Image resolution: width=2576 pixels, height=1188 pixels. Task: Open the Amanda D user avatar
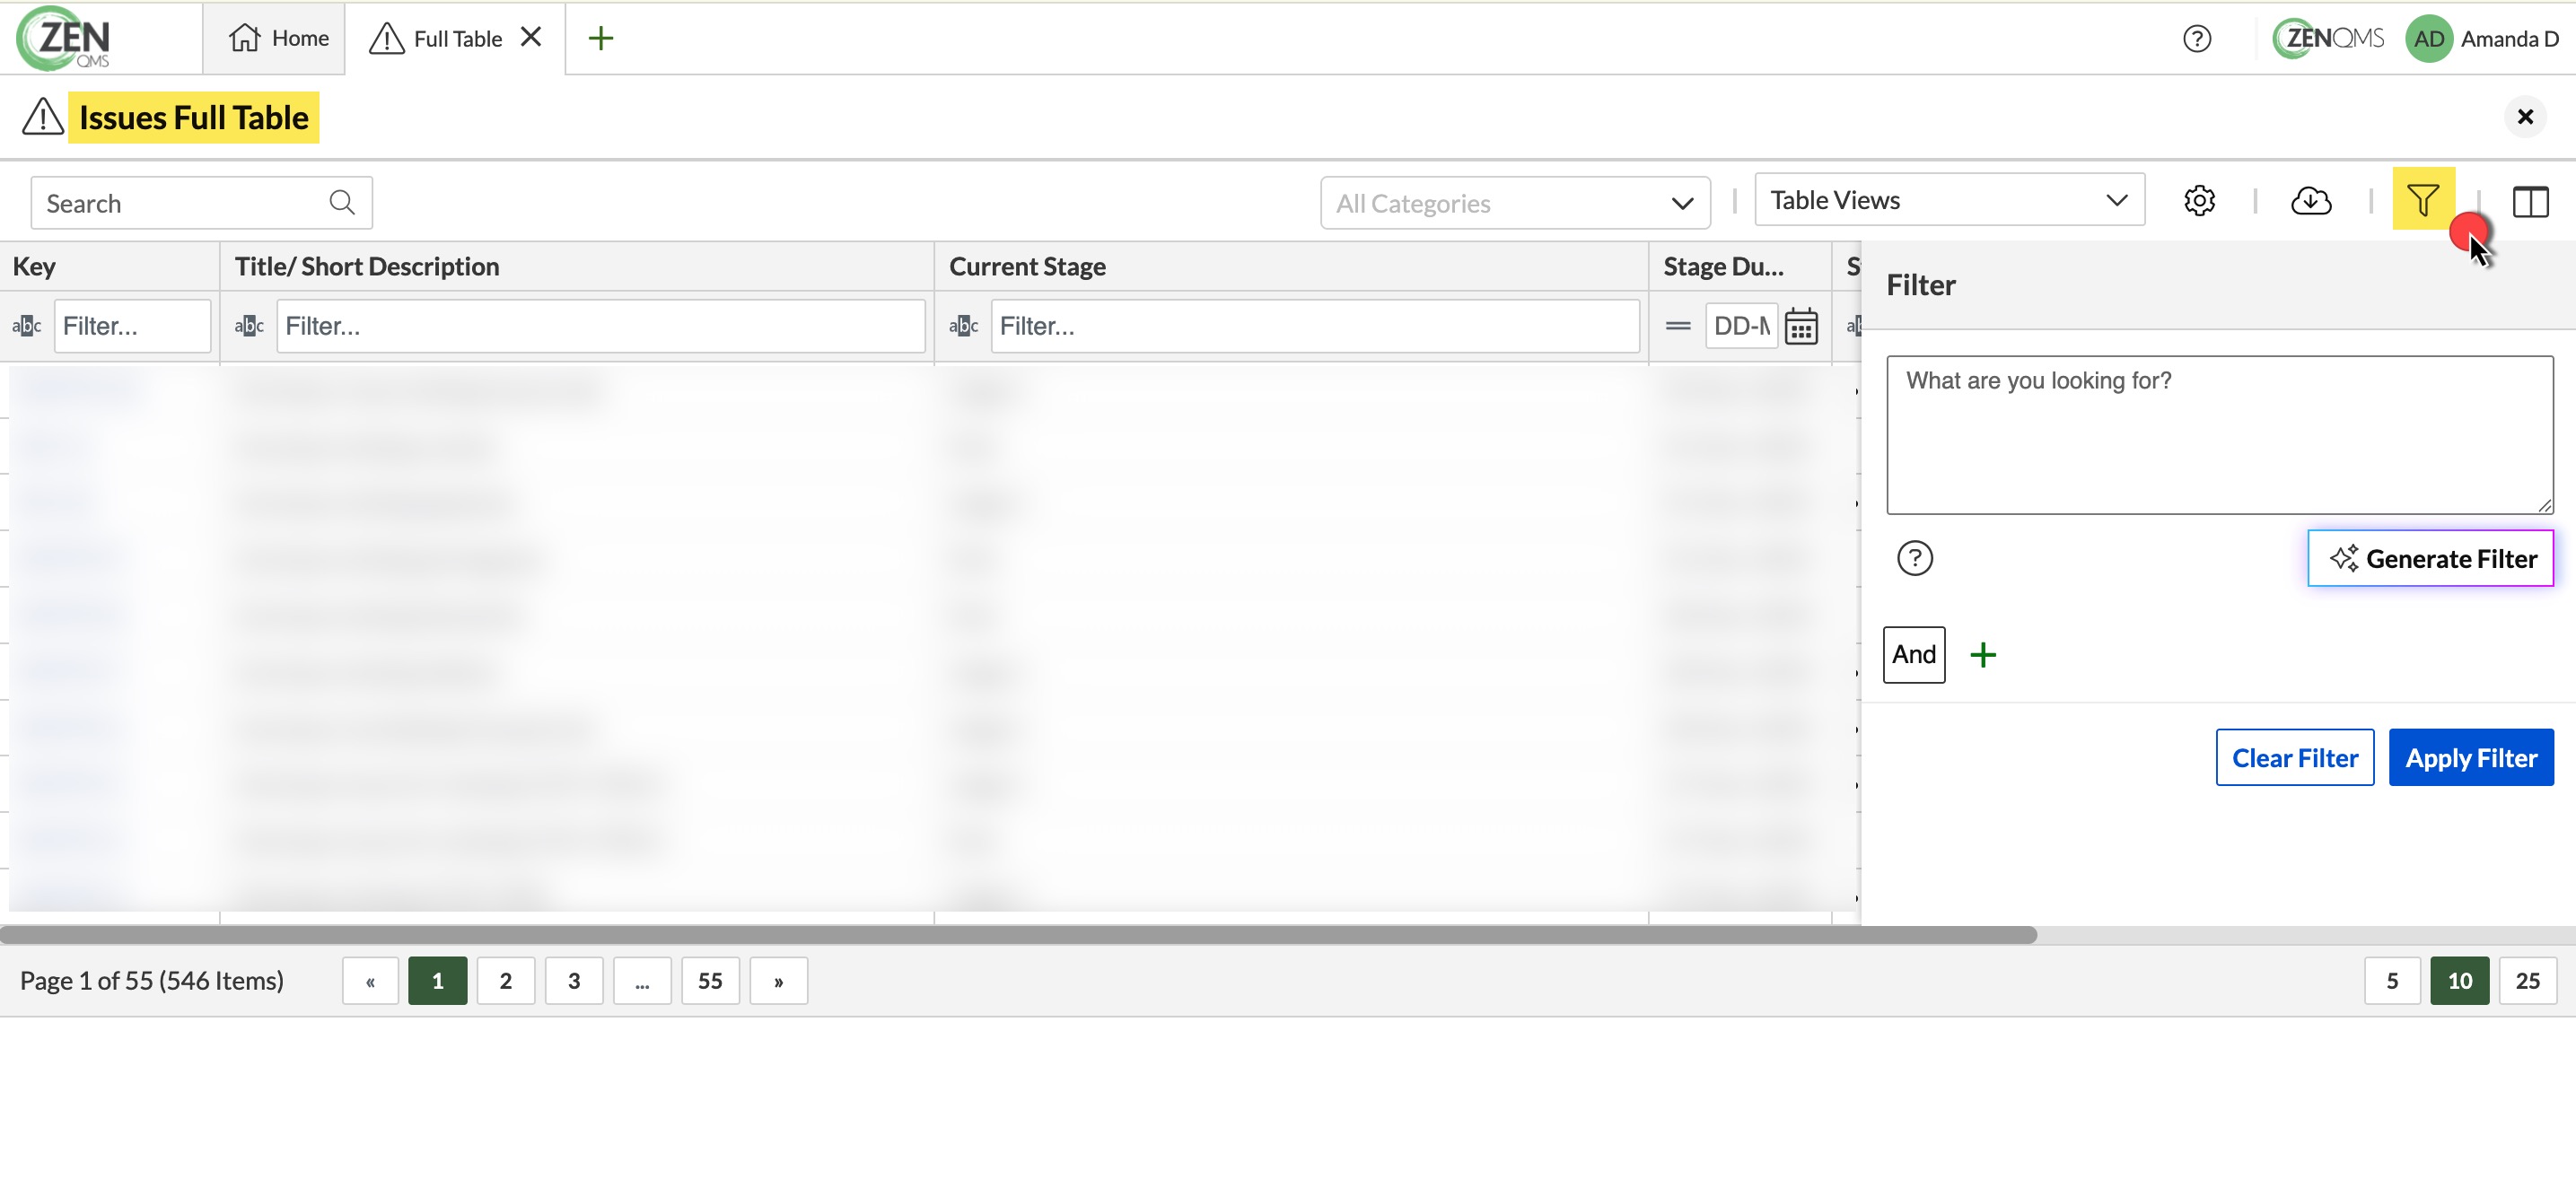tap(2428, 38)
